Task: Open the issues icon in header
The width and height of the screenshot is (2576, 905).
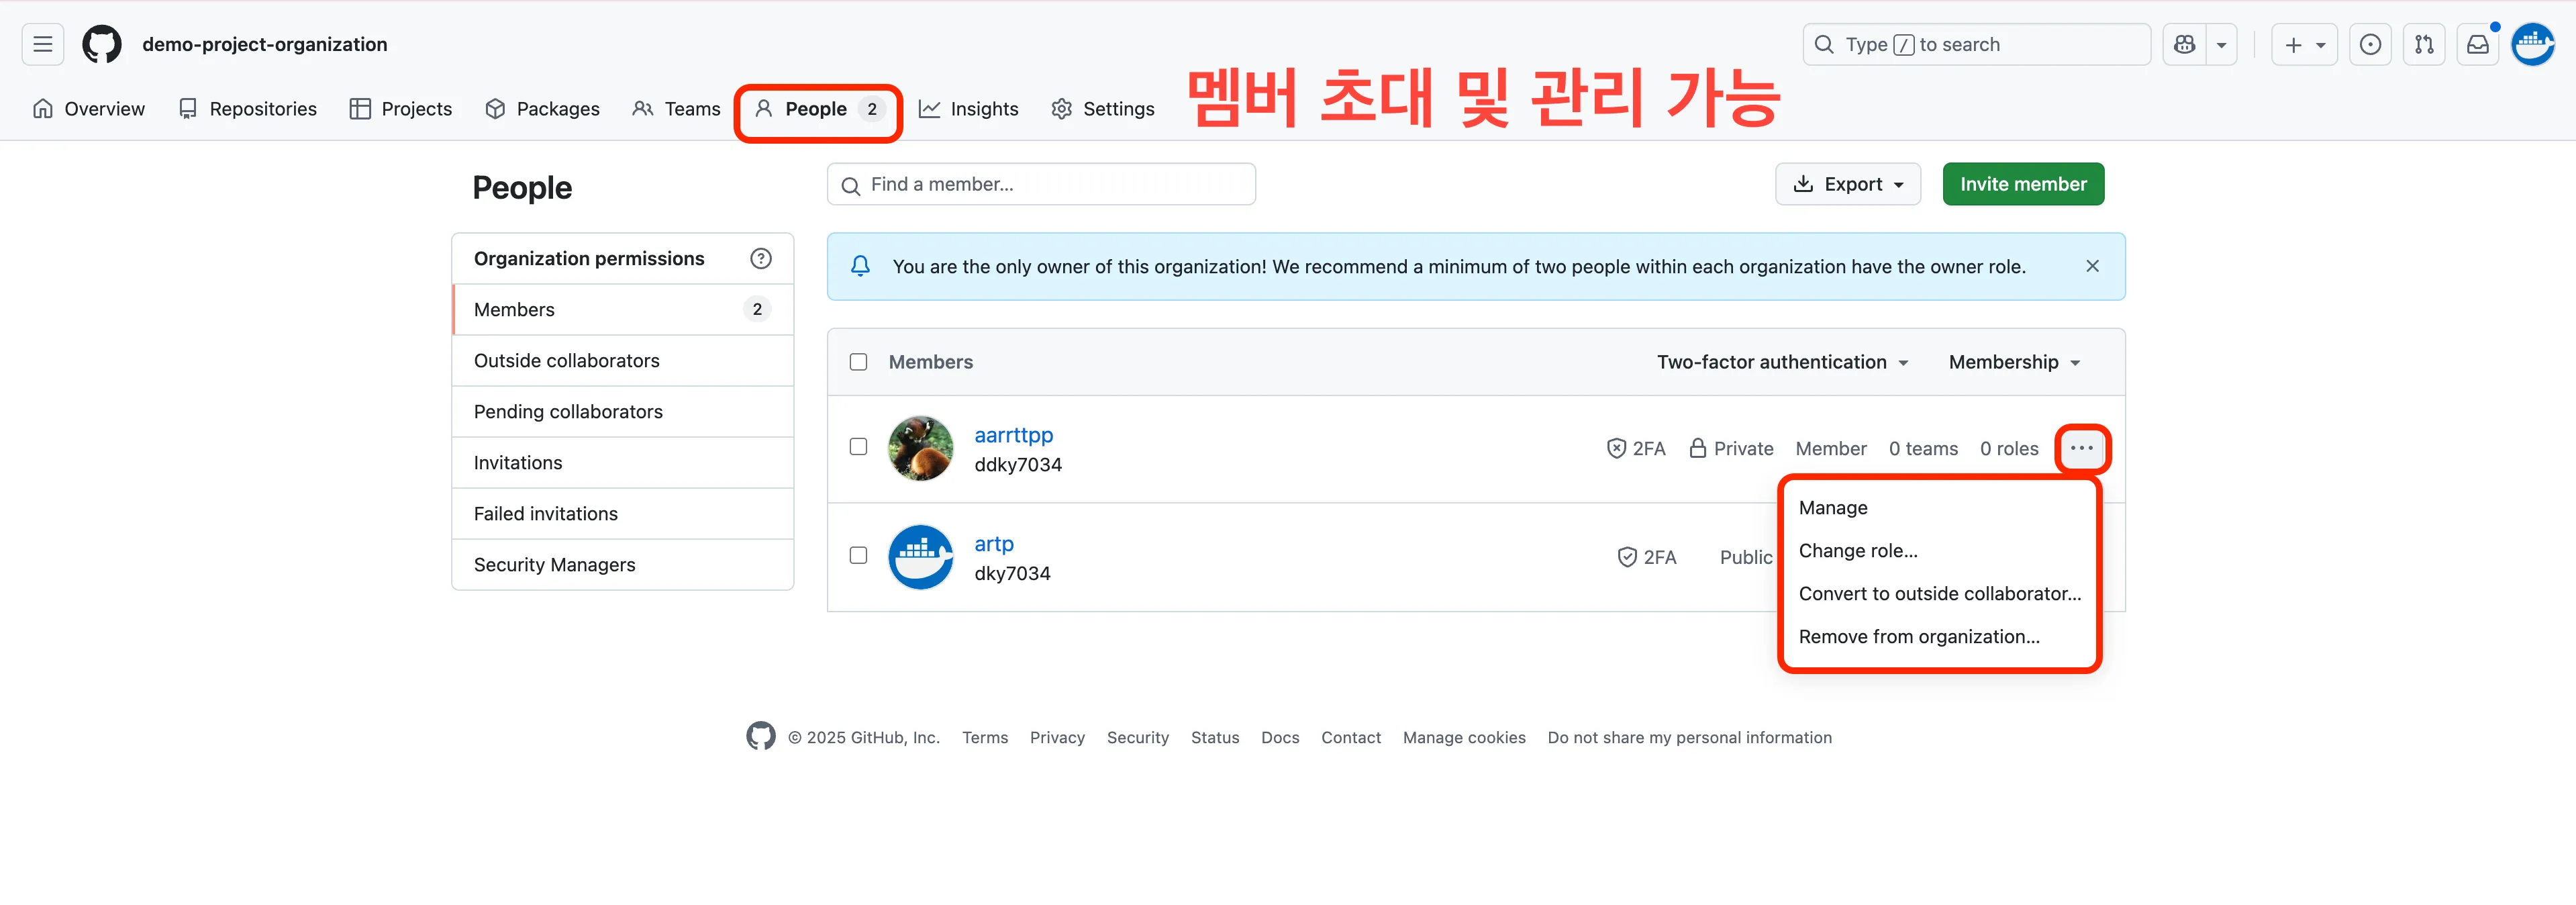Action: [x=2370, y=44]
